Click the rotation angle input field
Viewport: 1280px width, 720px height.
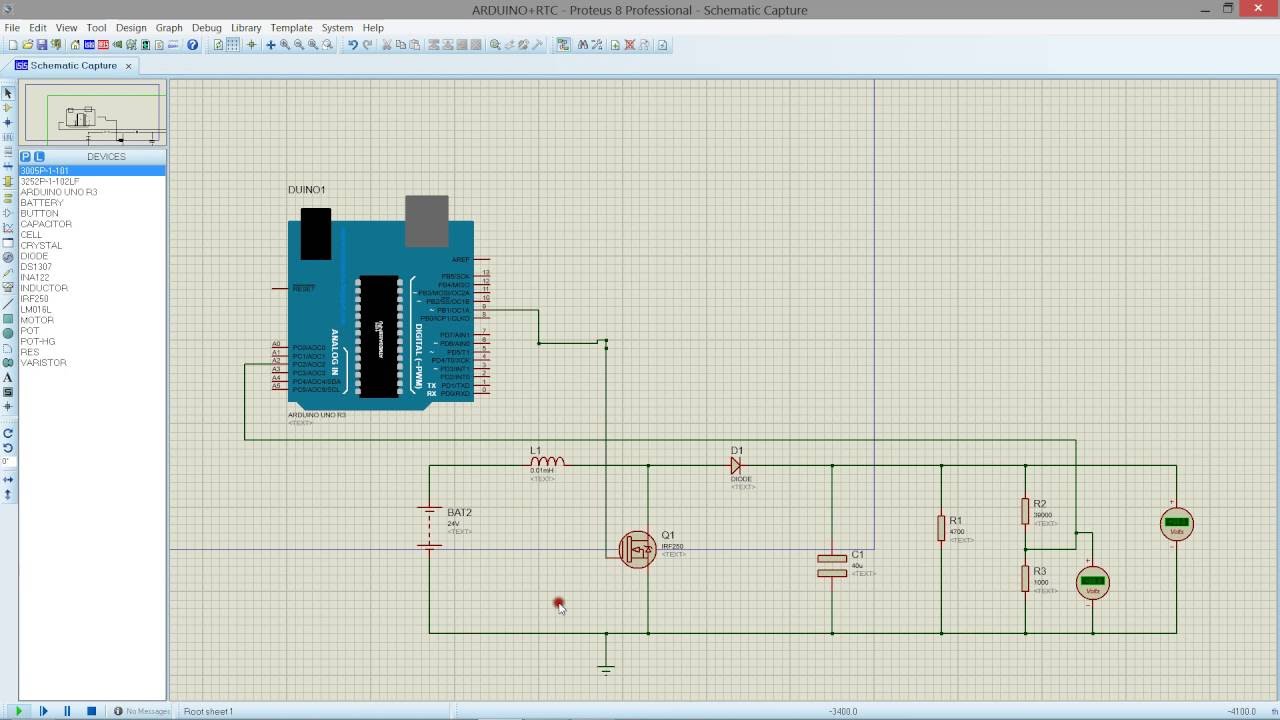tap(8, 462)
